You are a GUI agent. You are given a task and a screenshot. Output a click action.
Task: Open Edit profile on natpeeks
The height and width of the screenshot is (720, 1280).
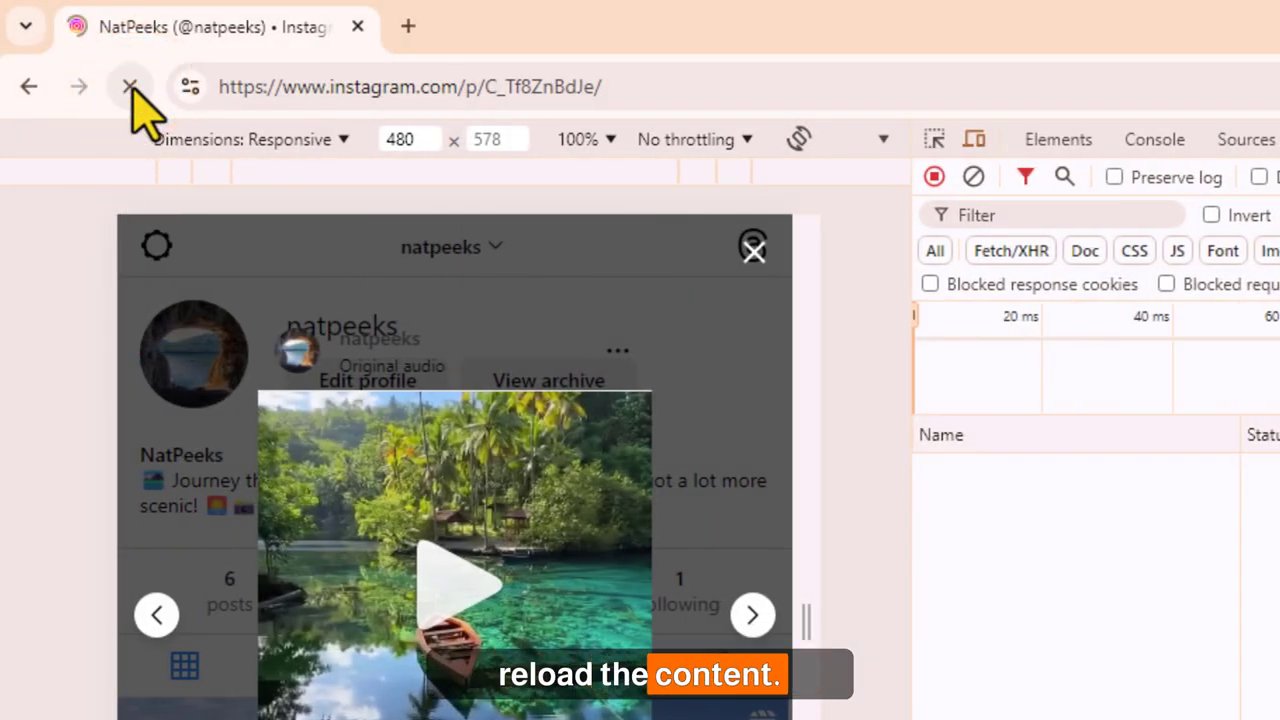[367, 380]
